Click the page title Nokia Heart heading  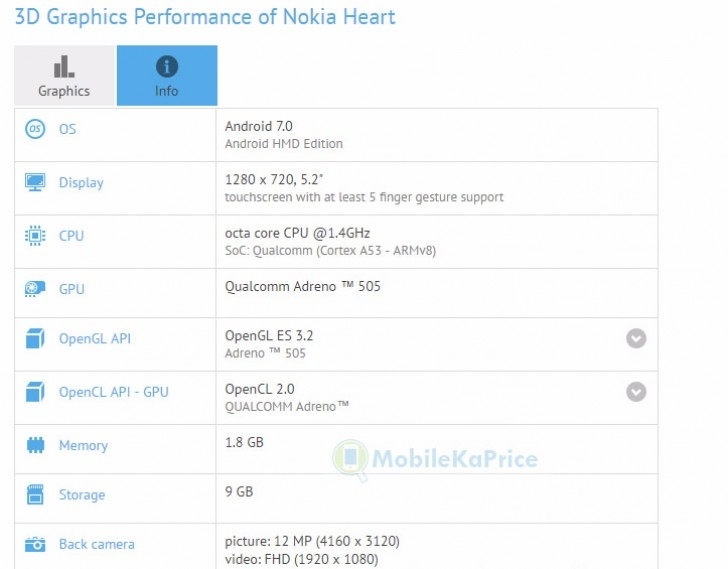[205, 17]
